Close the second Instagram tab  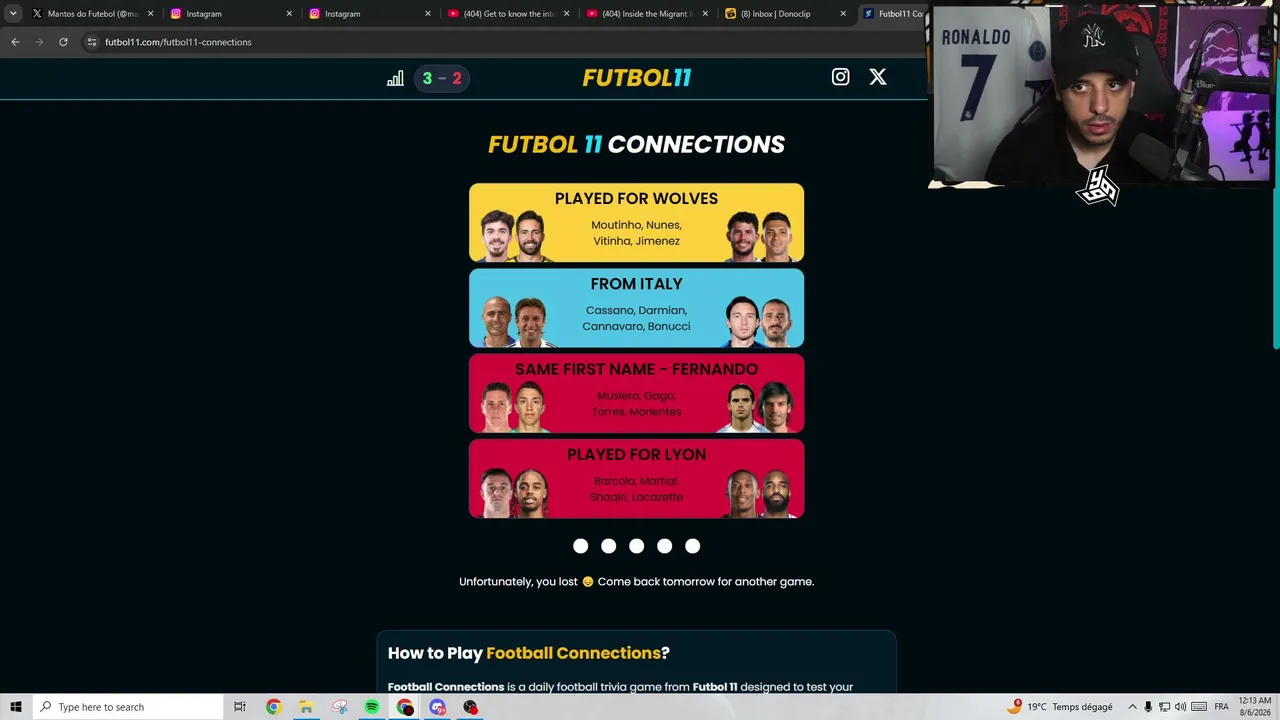point(428,14)
